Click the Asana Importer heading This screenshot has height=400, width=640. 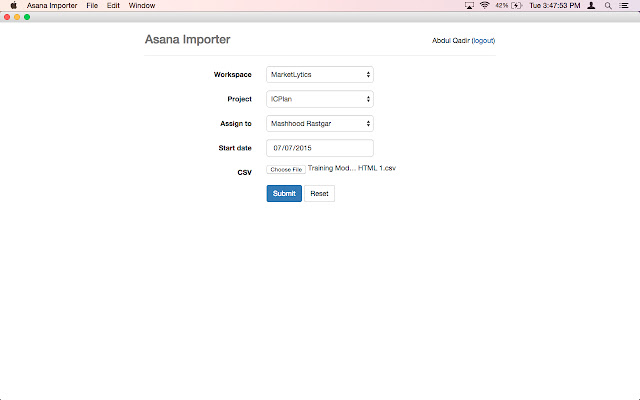click(187, 39)
